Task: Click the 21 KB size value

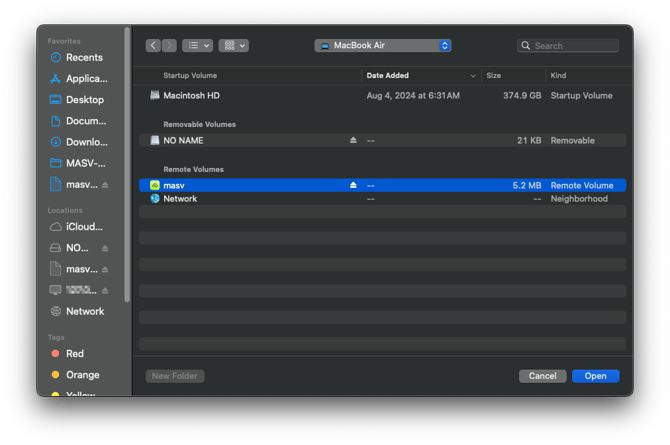Action: 529,140
